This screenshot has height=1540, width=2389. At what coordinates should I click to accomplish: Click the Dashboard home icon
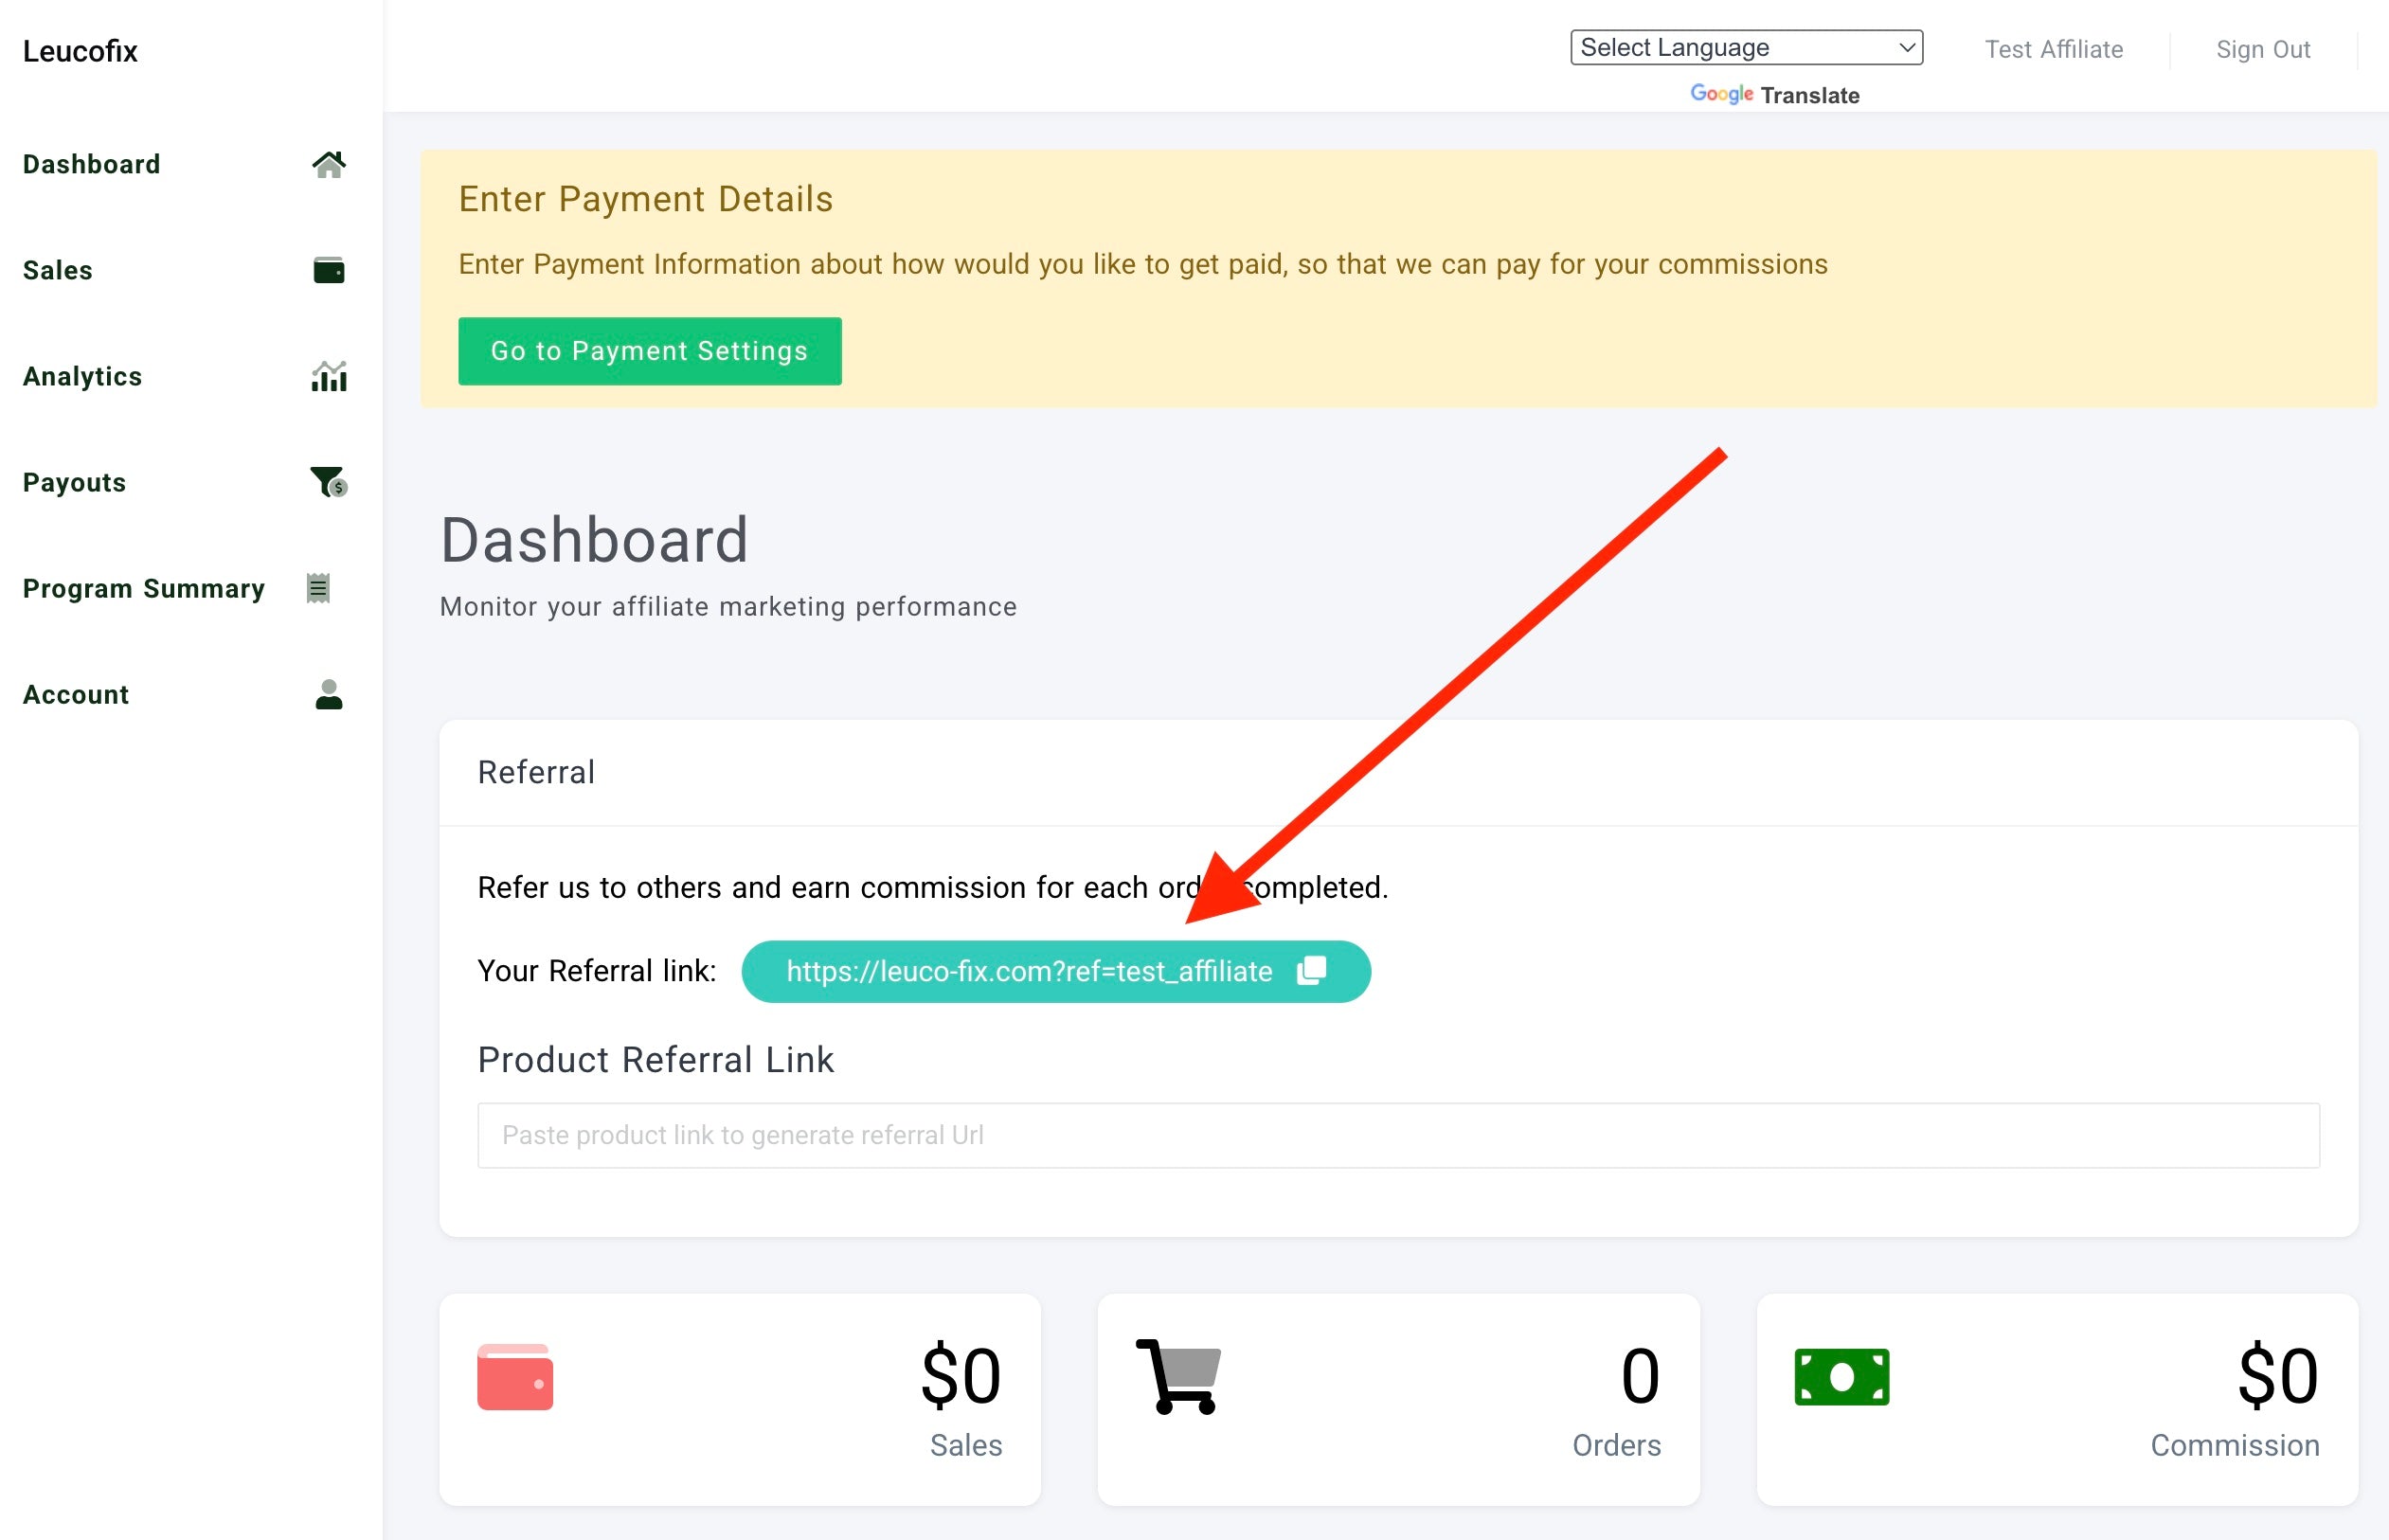328,164
